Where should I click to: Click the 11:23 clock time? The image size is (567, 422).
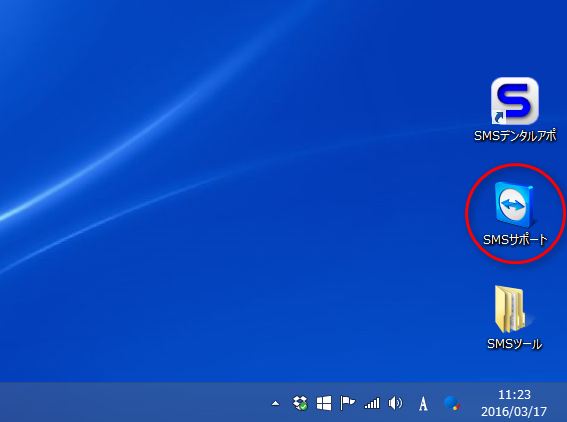coord(514,395)
